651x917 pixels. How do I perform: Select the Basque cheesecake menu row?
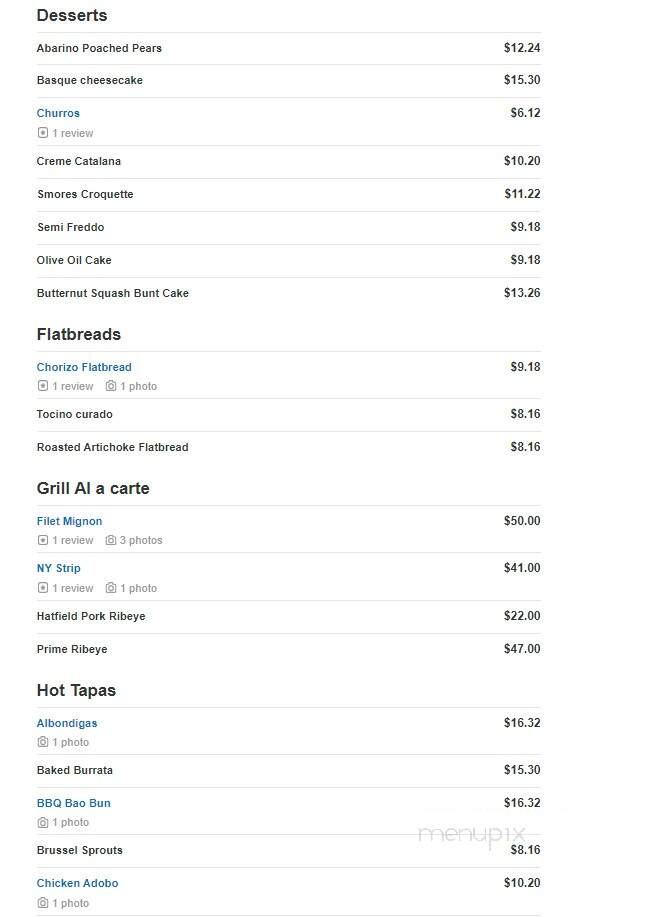point(288,81)
